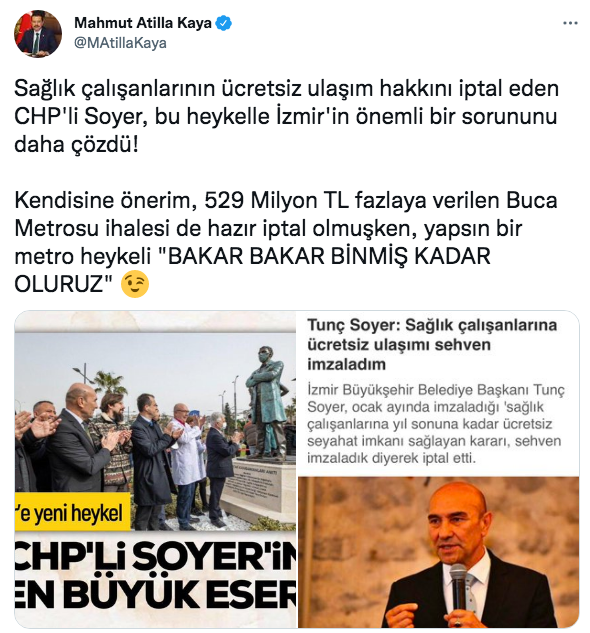
Task: Click the bronze doctor statue in the photo
Action: tap(267, 402)
